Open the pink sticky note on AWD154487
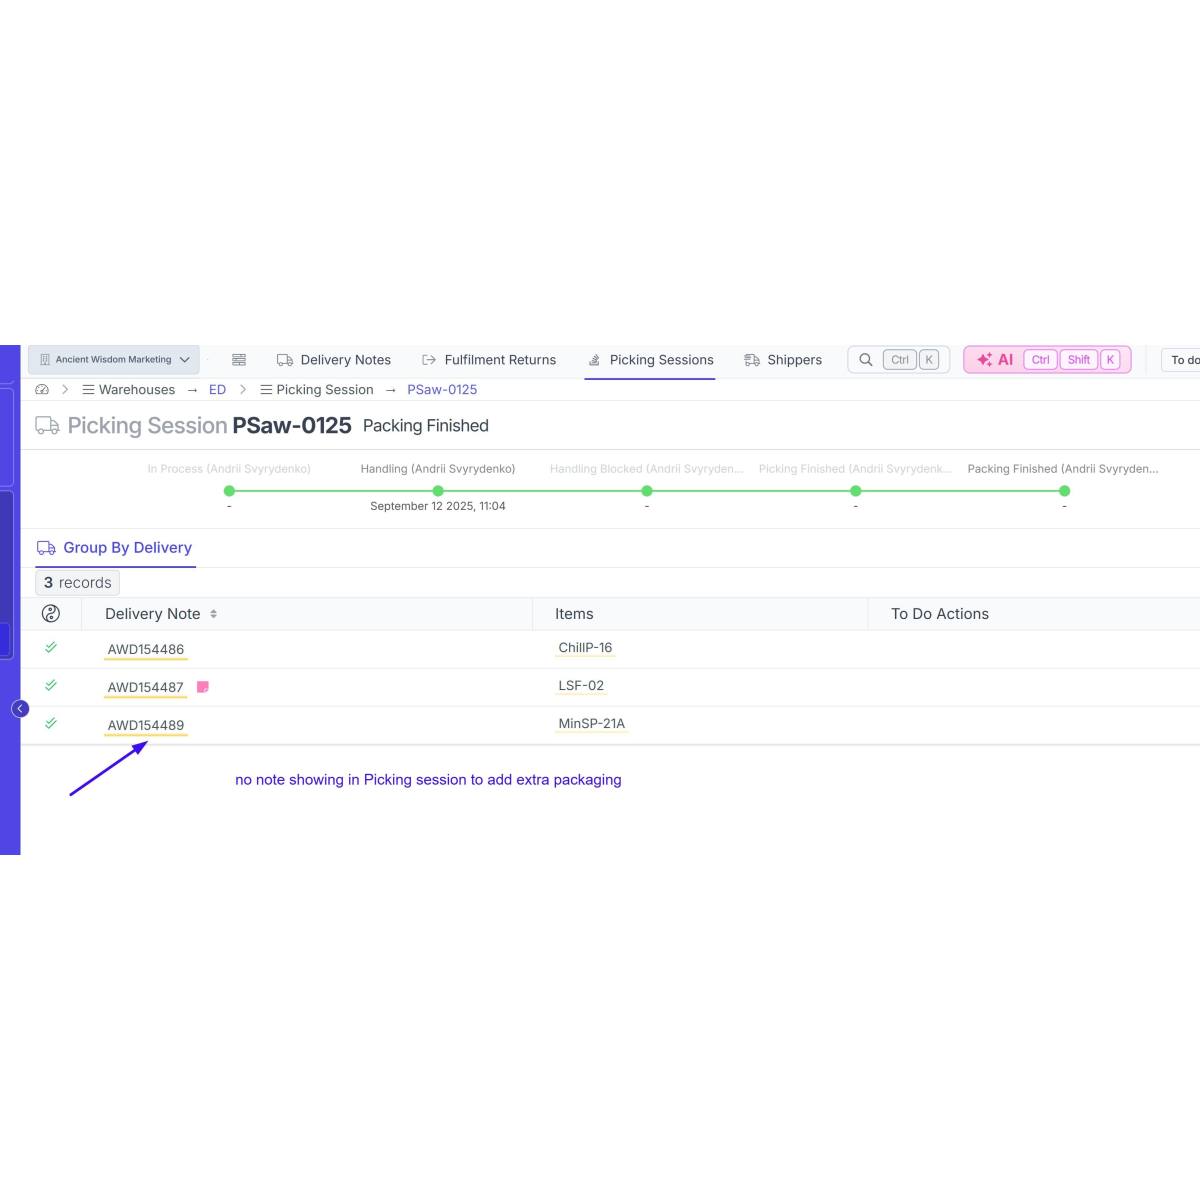The height and width of the screenshot is (1200, 1200). (203, 687)
